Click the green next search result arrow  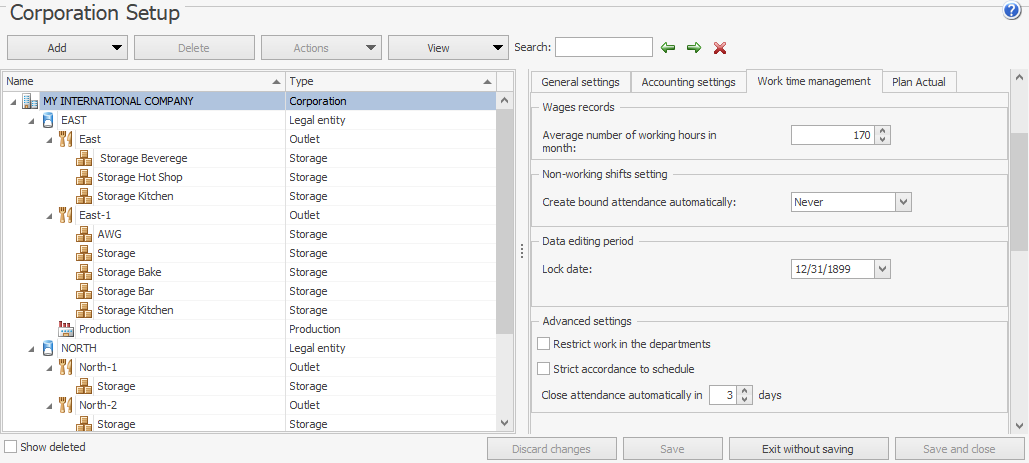[x=694, y=48]
